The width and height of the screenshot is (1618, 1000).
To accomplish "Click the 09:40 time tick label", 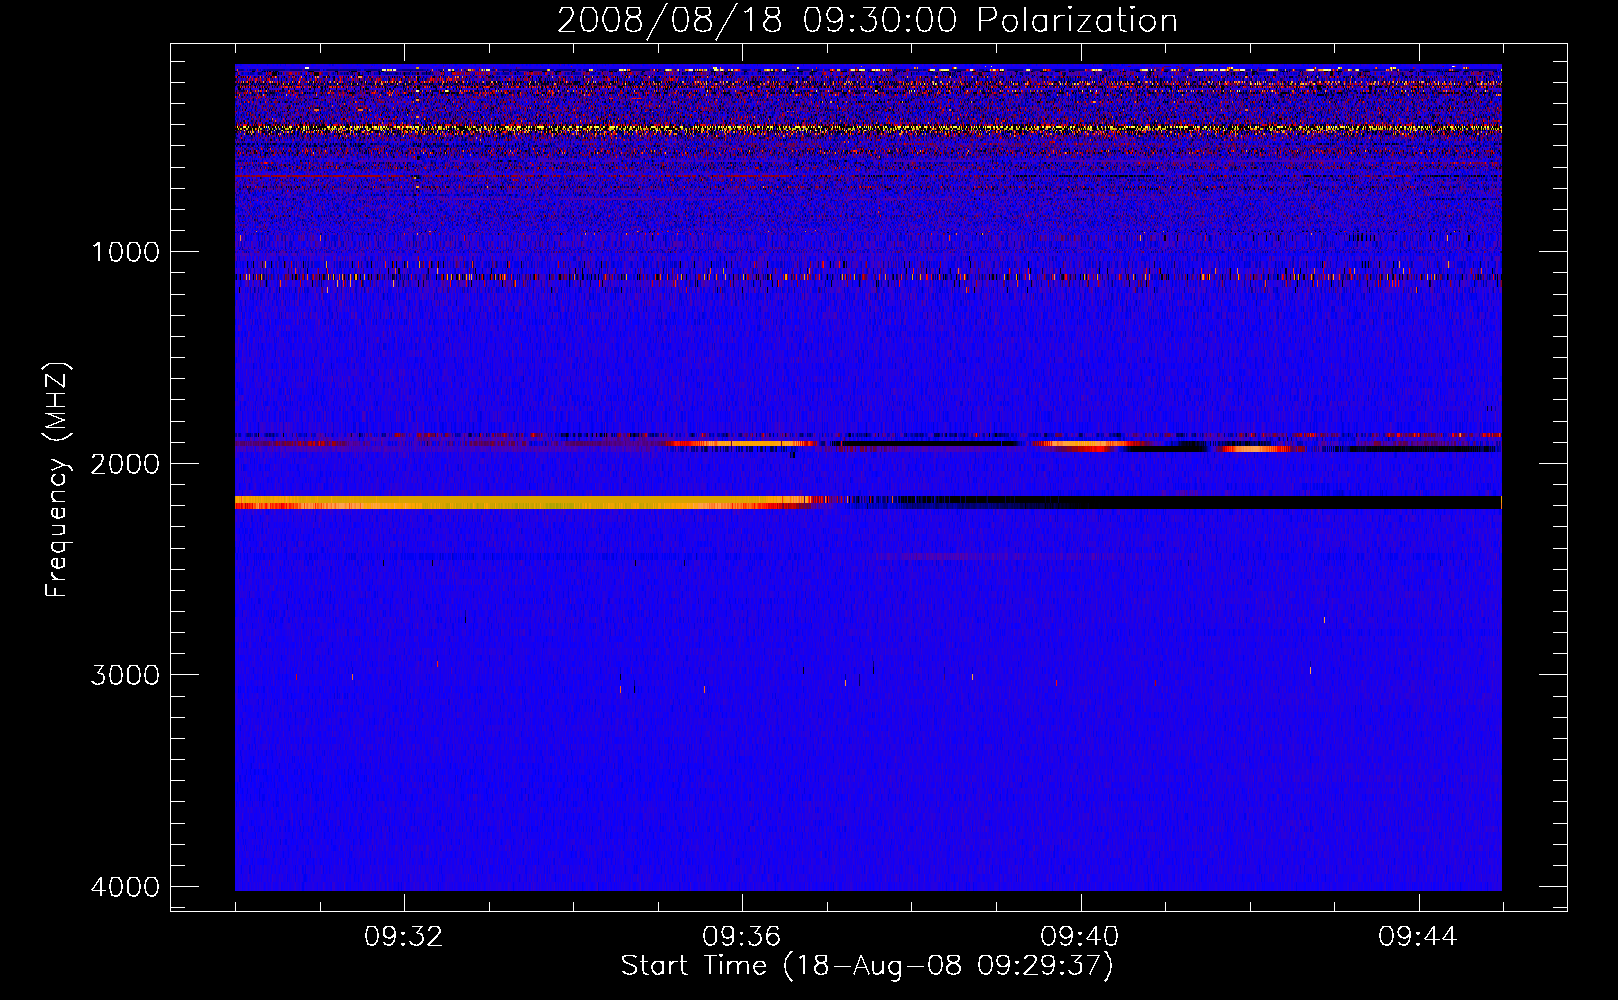I will click(x=1080, y=937).
